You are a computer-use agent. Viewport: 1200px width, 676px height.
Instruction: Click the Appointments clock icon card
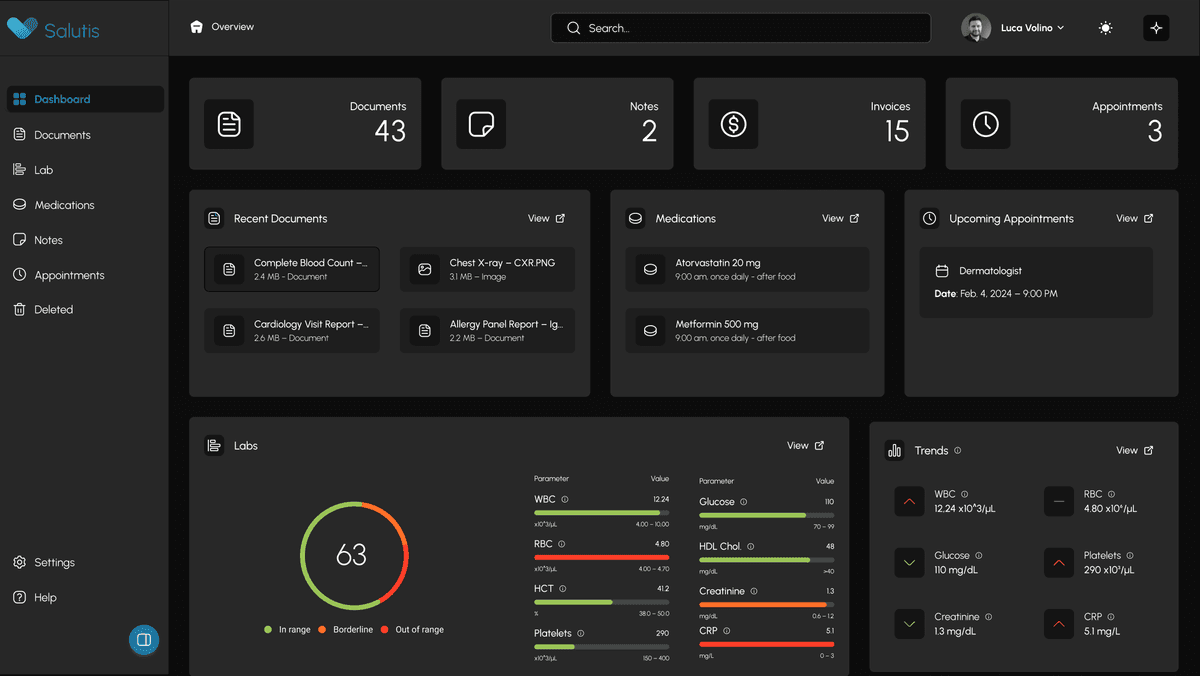pos(985,123)
